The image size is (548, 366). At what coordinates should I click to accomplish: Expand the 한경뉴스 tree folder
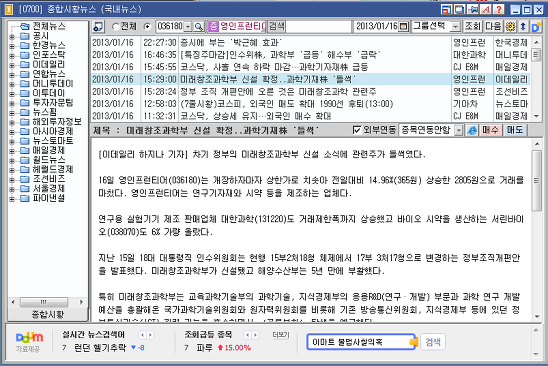12,46
